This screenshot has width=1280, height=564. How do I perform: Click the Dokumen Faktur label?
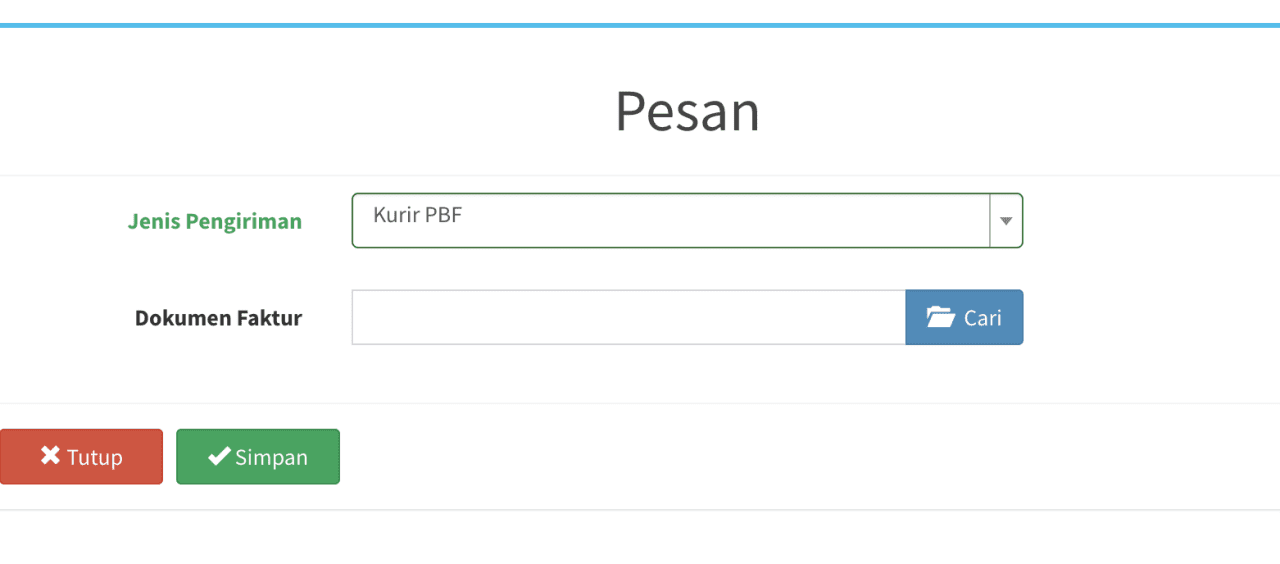(x=218, y=318)
